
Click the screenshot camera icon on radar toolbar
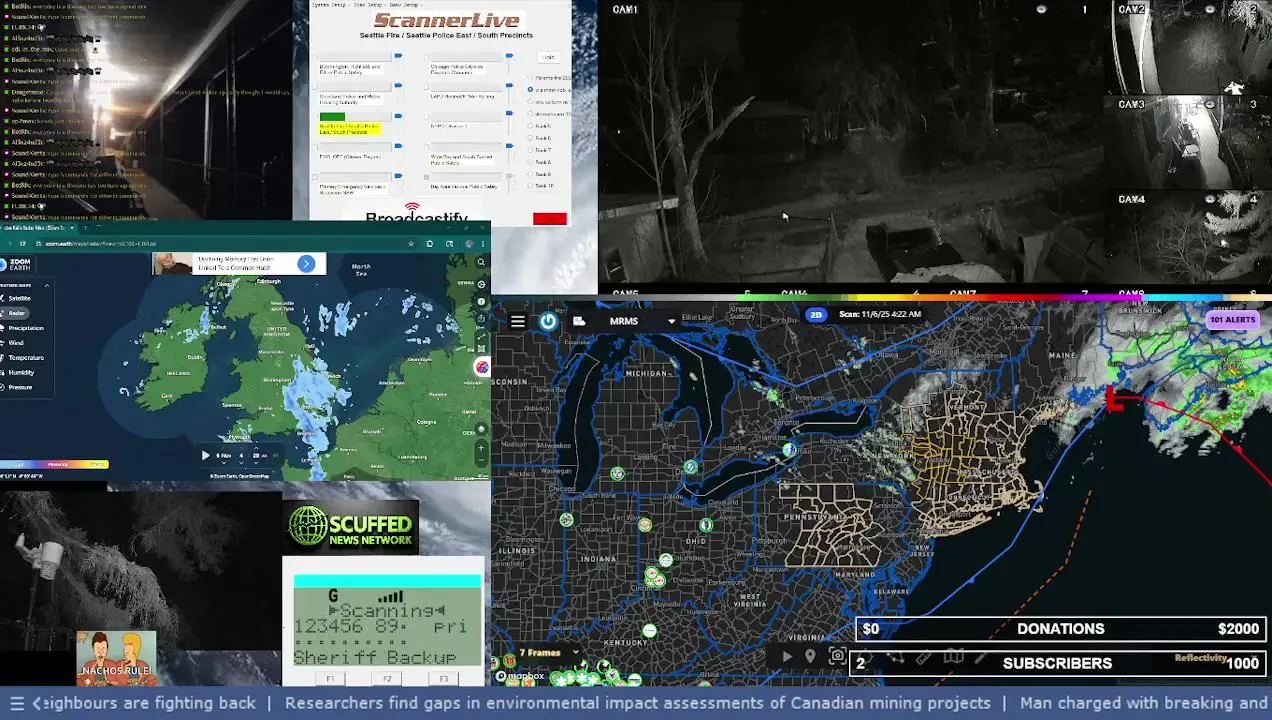838,656
